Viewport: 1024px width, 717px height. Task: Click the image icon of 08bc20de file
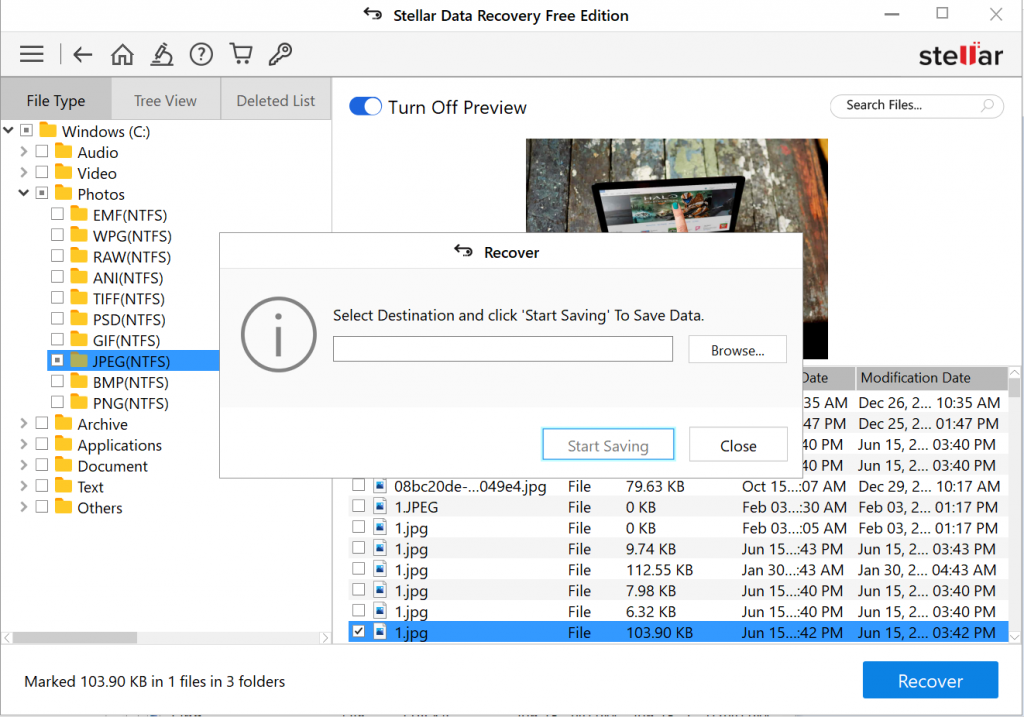380,485
